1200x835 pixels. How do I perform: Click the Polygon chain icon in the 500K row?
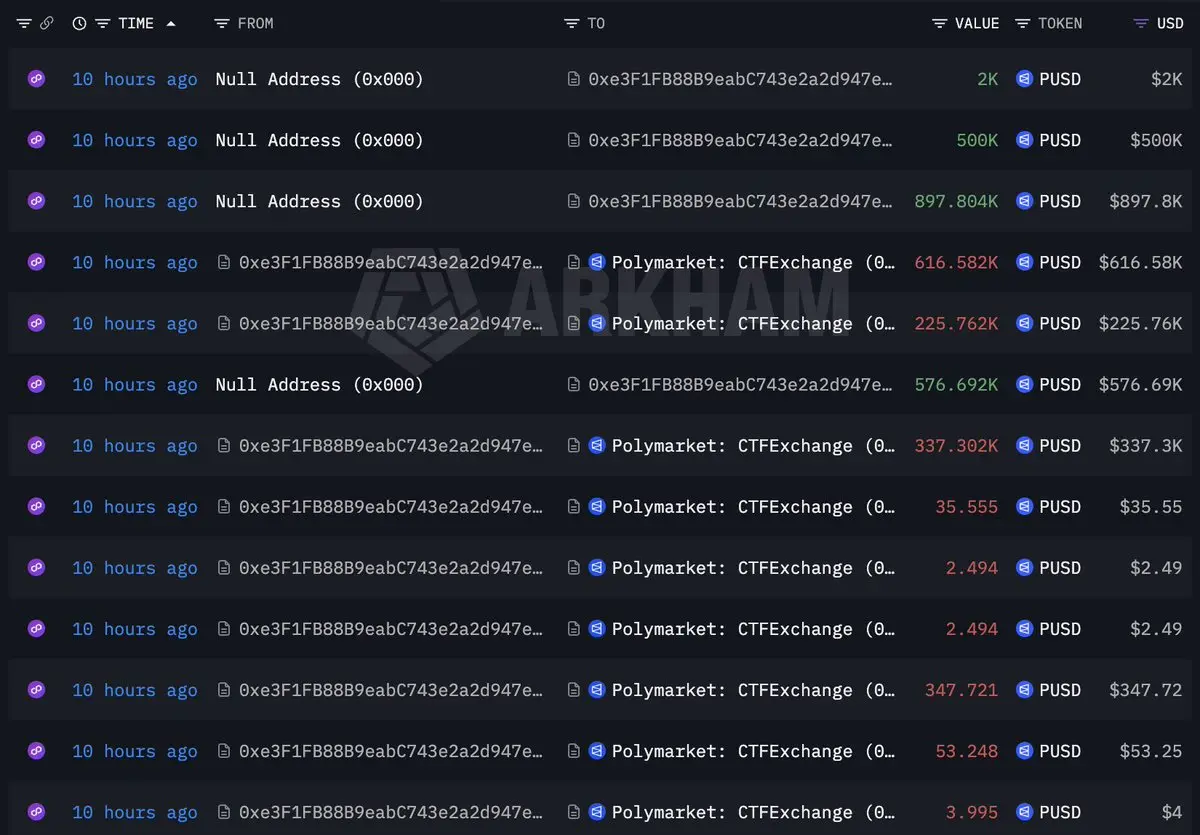[x=37, y=140]
